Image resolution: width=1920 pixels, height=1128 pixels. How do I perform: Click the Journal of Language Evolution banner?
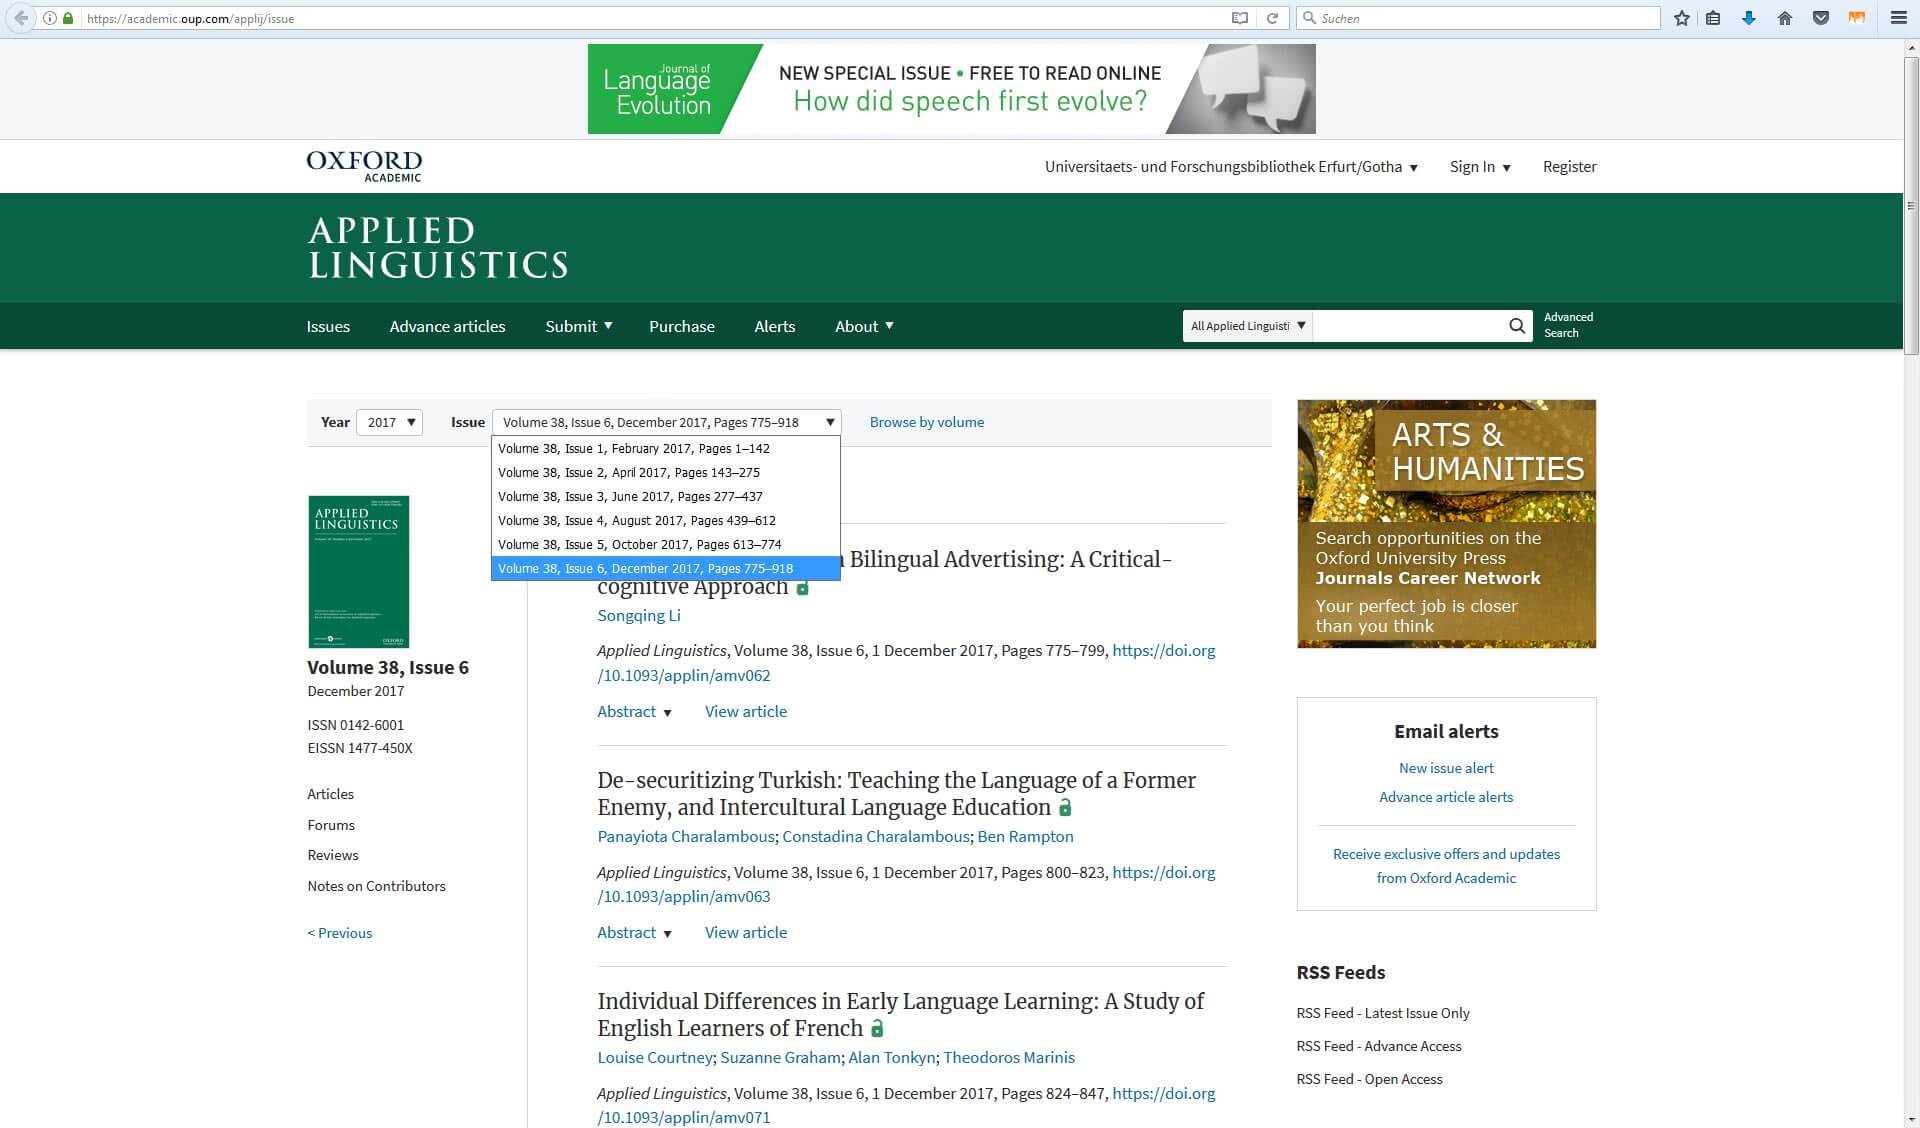(x=951, y=89)
